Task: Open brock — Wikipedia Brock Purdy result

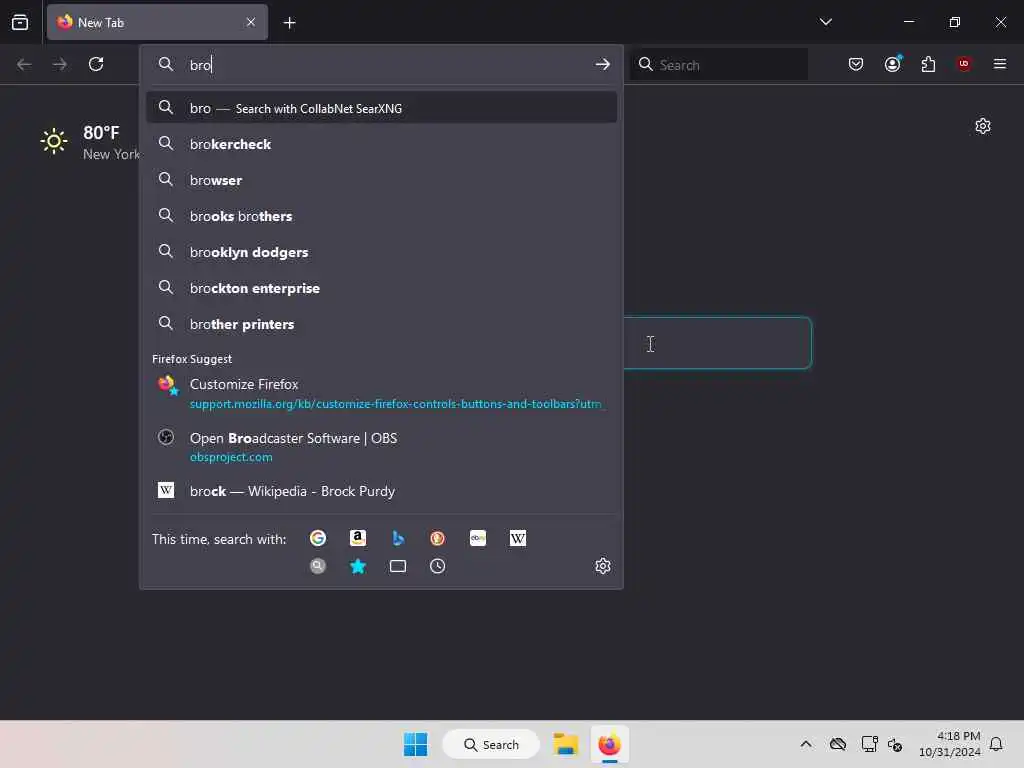Action: tap(381, 491)
